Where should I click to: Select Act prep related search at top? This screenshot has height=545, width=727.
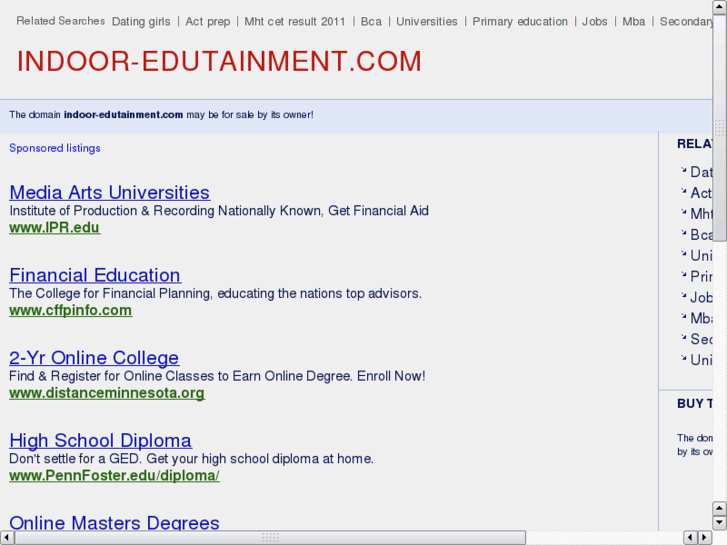tap(208, 22)
